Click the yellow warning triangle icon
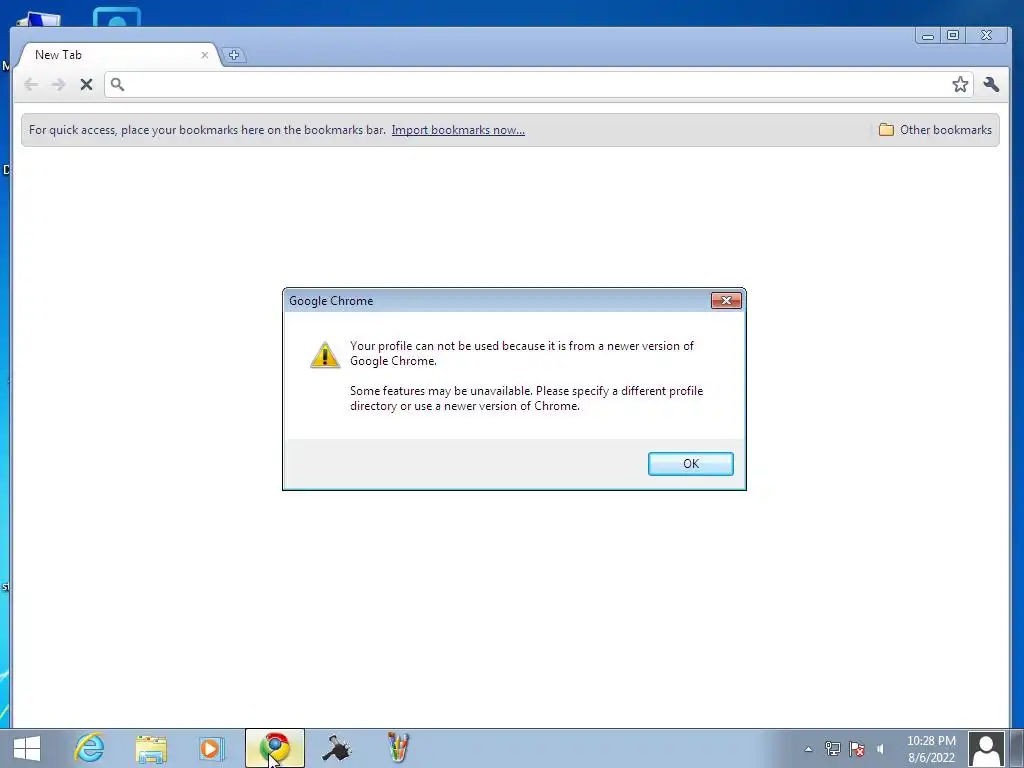The image size is (1024, 768). pyautogui.click(x=325, y=355)
